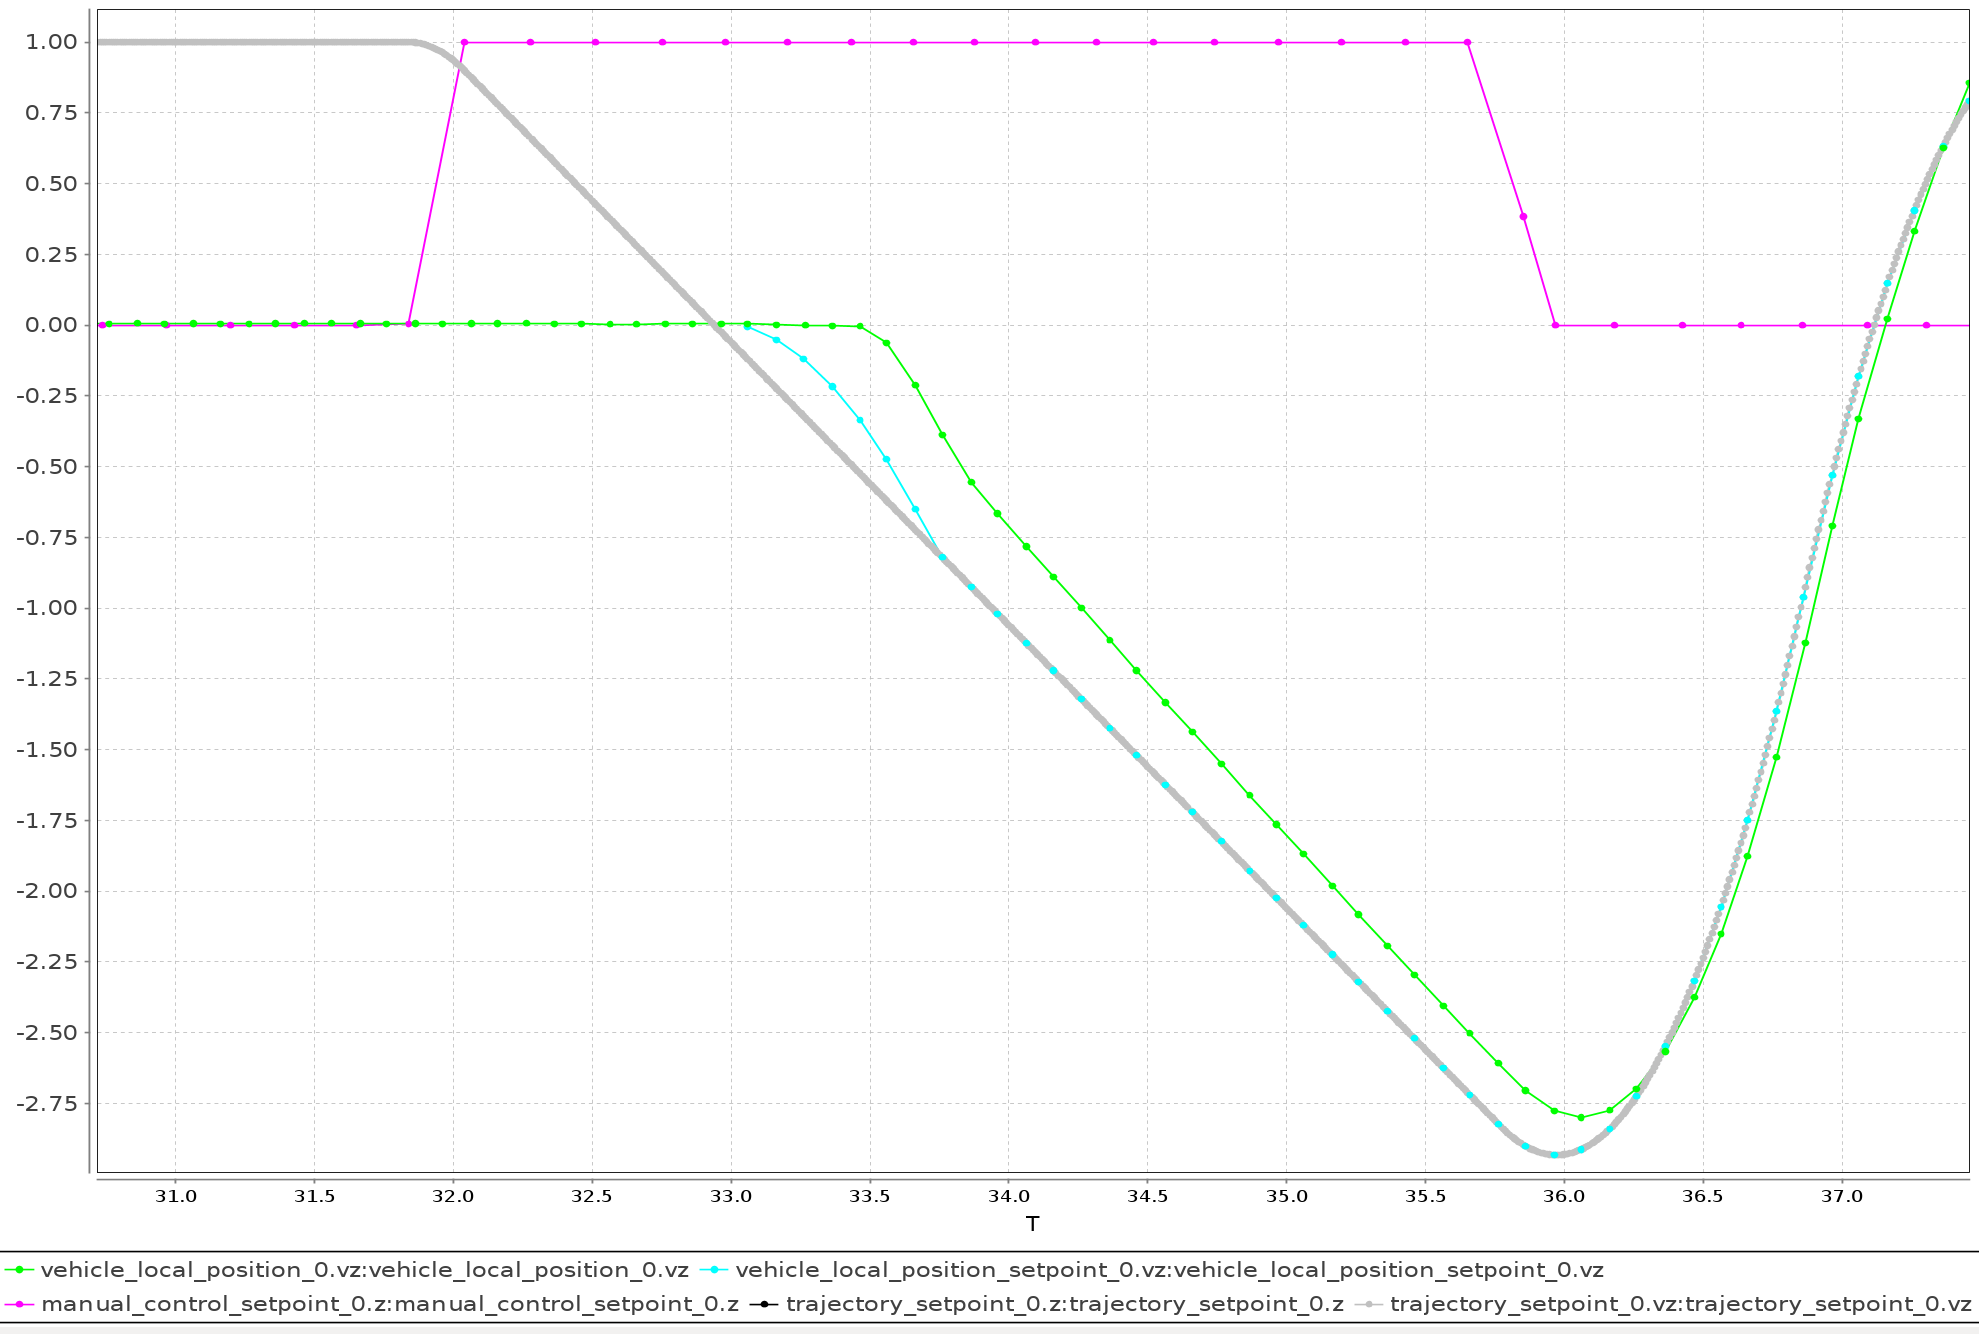Click the vehicle_local_position_setpoint_0.vz legend entry
Screen dimensions: 1979x1334
click(1152, 1270)
